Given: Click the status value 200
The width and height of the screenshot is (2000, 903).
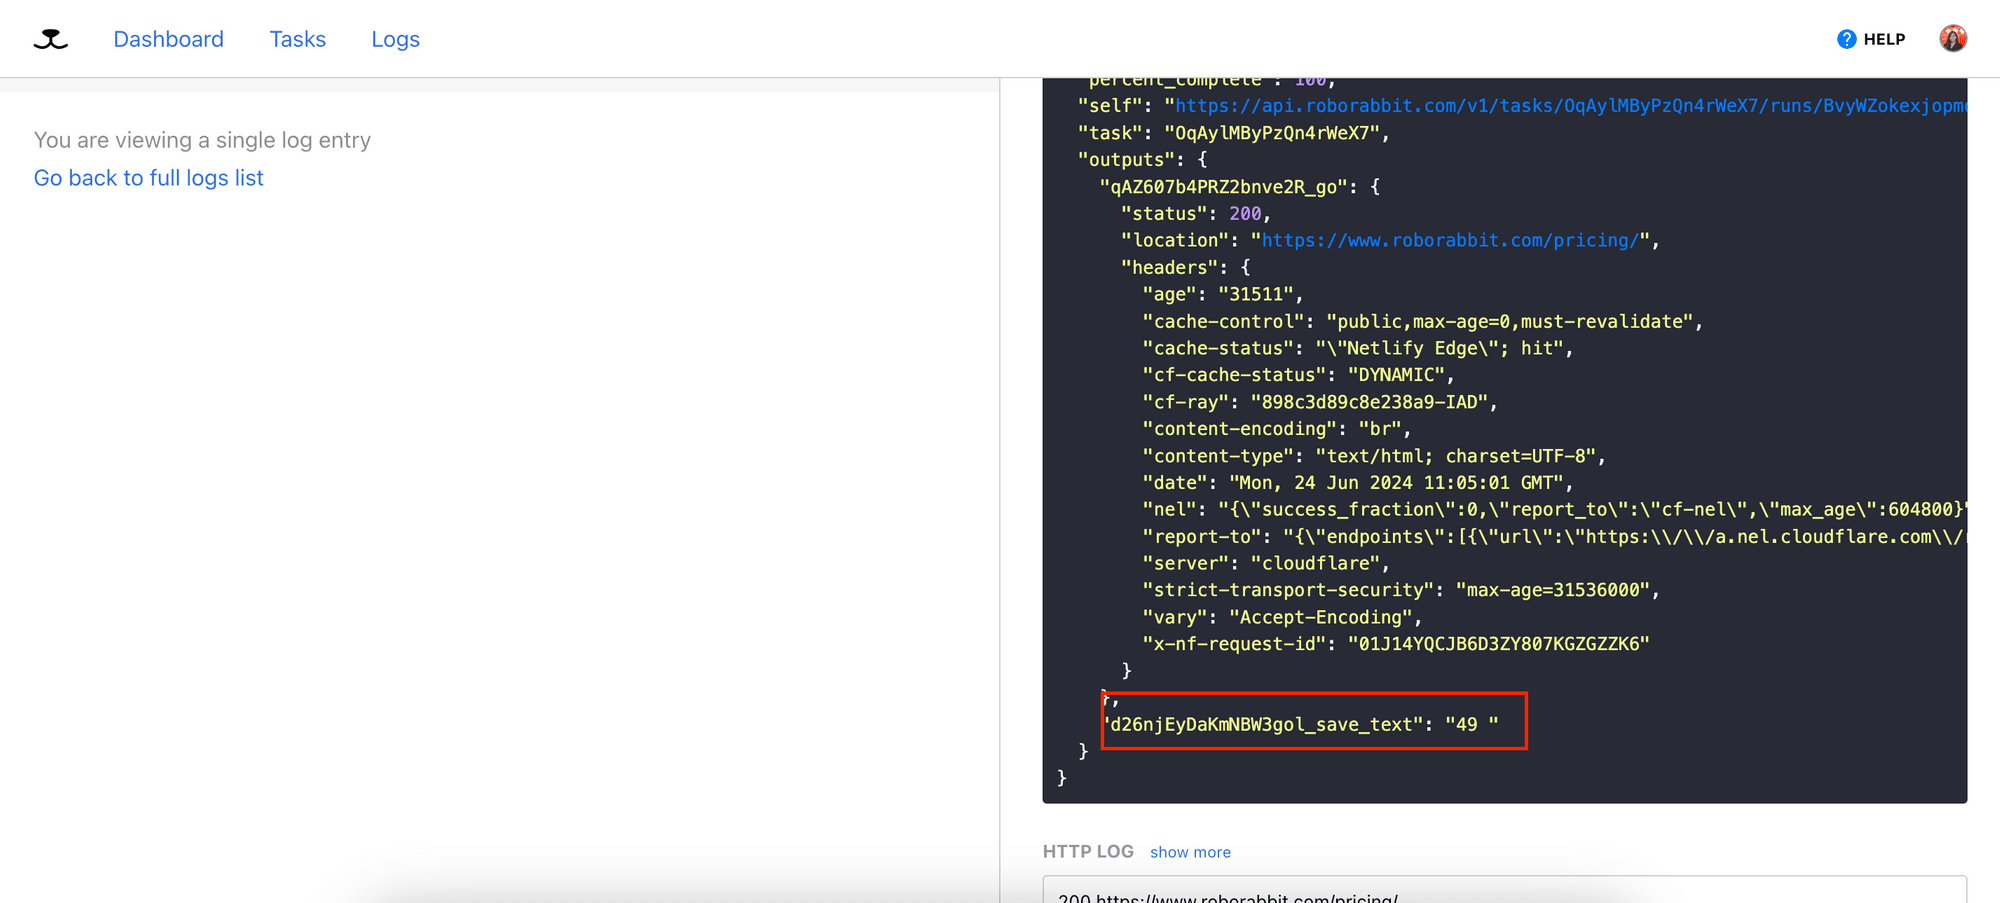Looking at the screenshot, I should [1245, 213].
